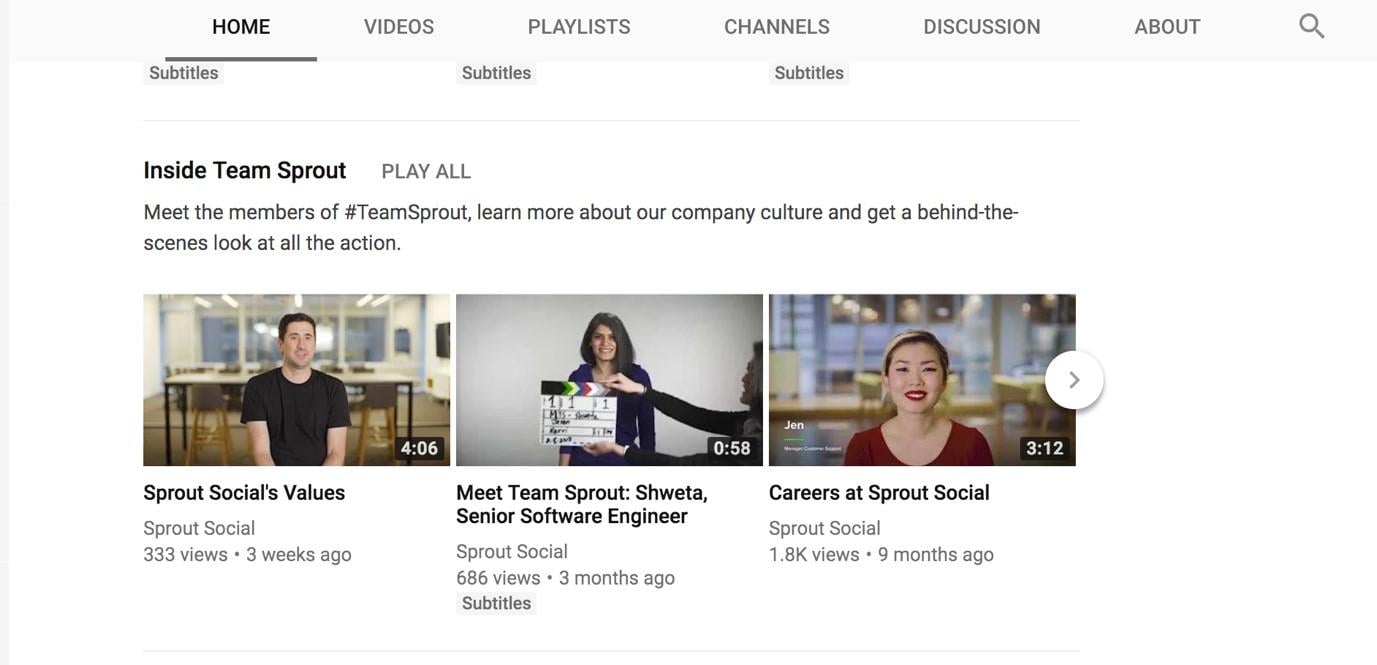This screenshot has height=665, width=1377.
Task: Click the 0:58 duration badge
Action: coord(731,448)
